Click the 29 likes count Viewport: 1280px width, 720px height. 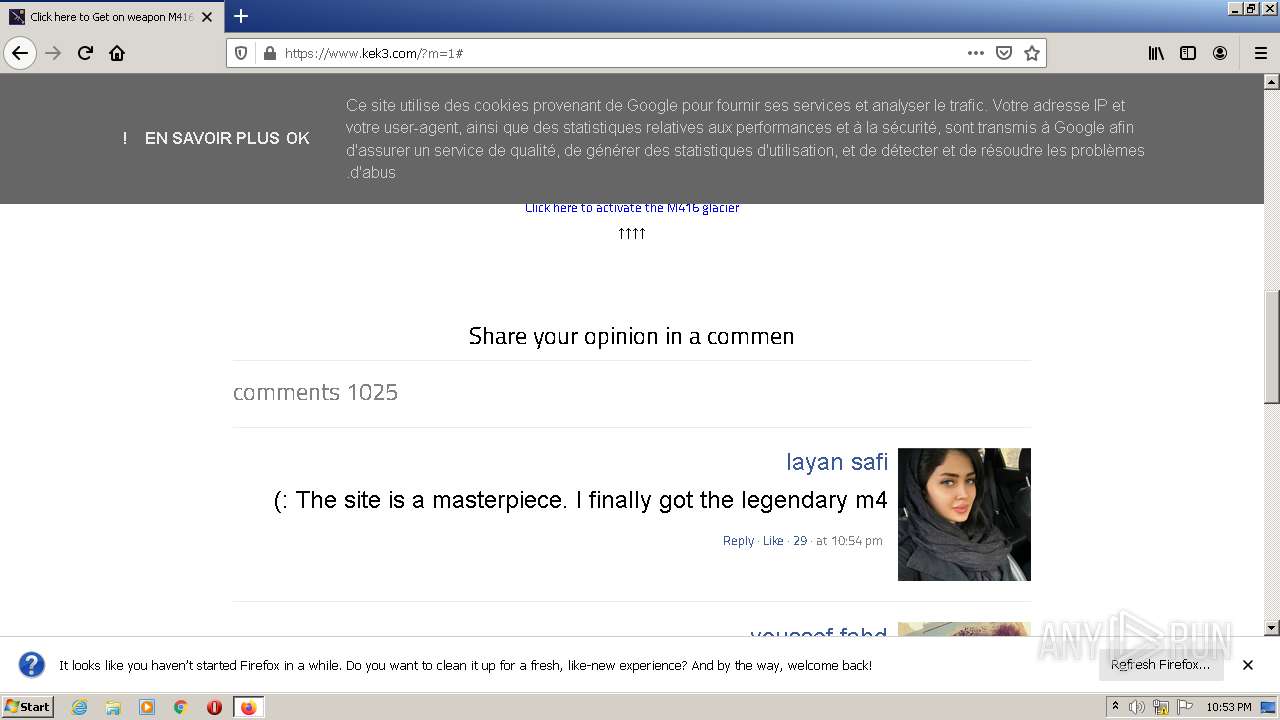800,541
